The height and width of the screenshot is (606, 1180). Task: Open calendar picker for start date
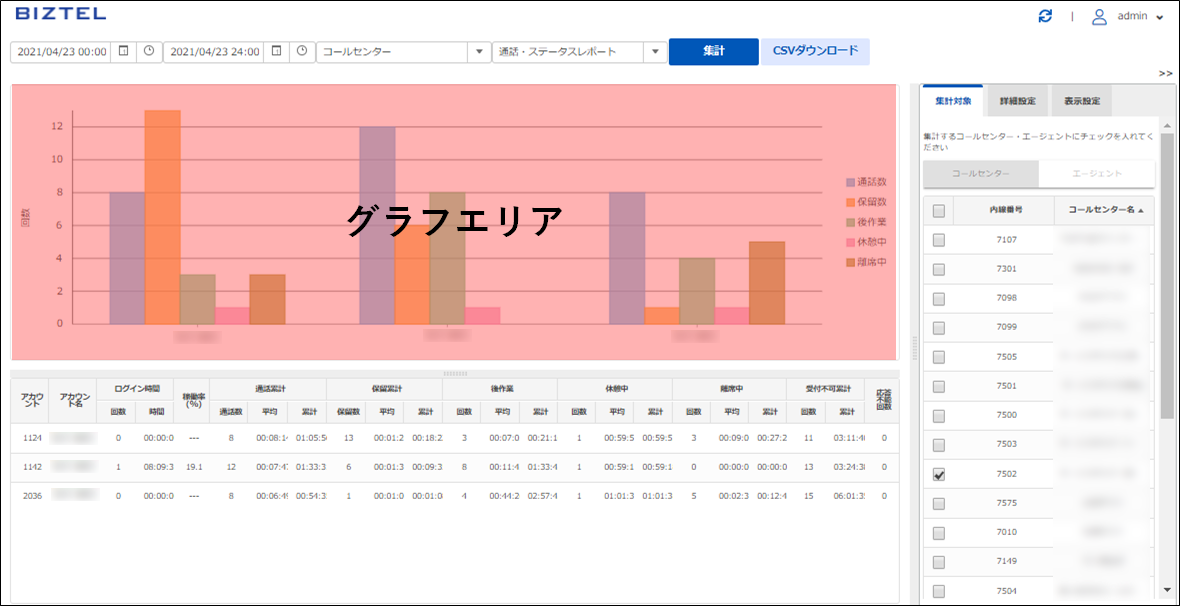124,51
